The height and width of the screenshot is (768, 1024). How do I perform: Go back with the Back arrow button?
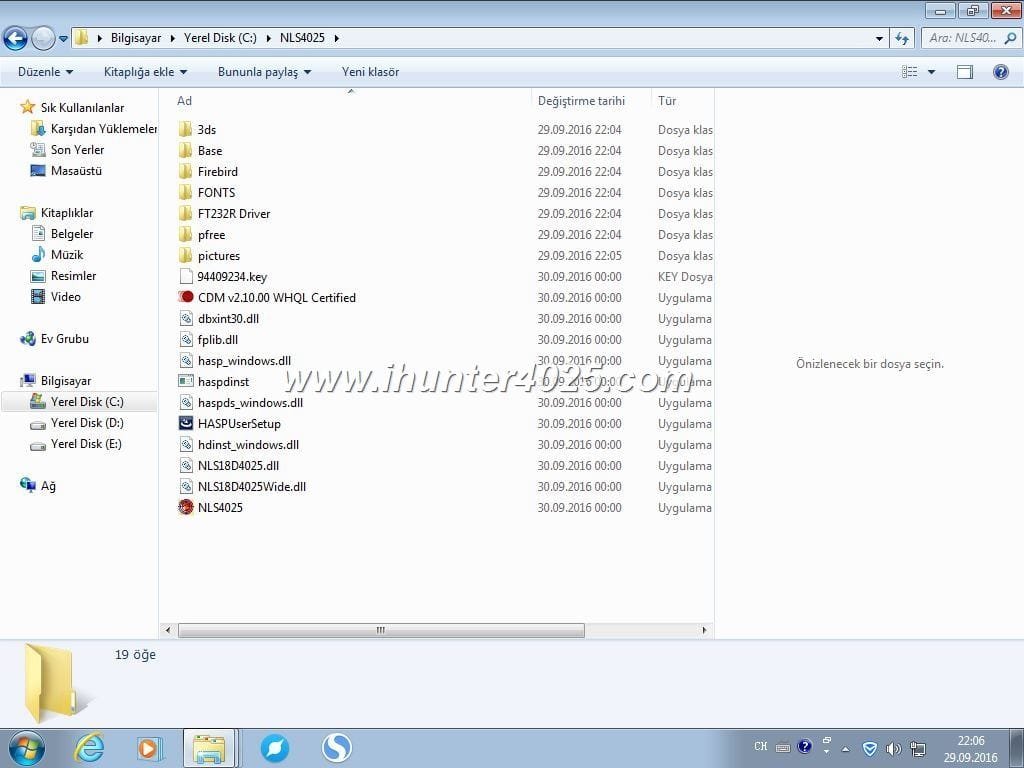[16, 39]
